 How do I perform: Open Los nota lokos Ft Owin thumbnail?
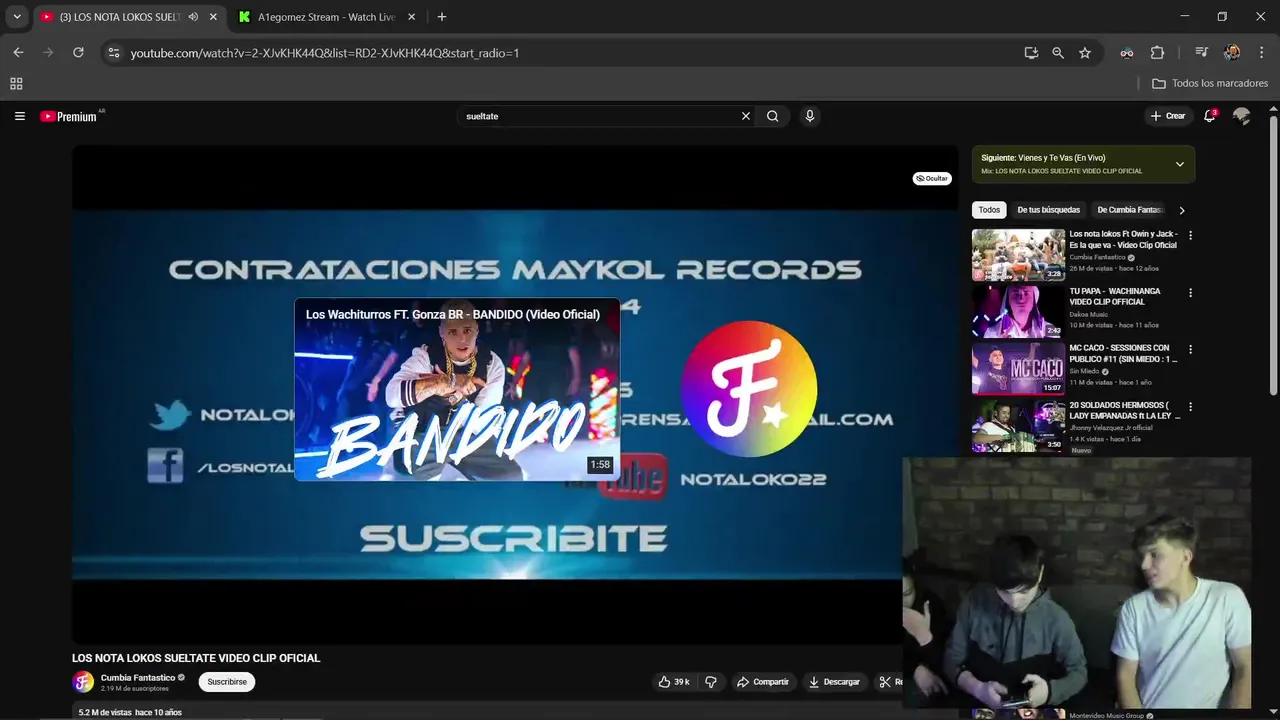pyautogui.click(x=1018, y=255)
